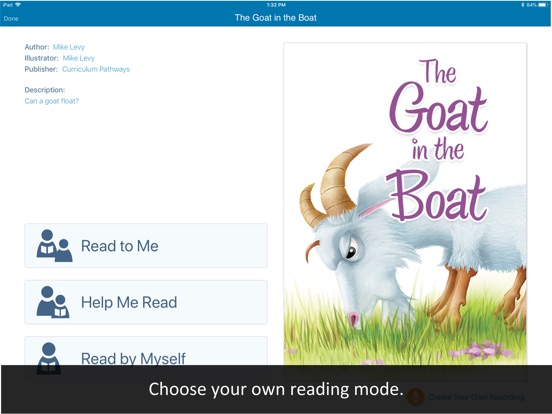Click the Help Me Read people icon

(x=53, y=302)
